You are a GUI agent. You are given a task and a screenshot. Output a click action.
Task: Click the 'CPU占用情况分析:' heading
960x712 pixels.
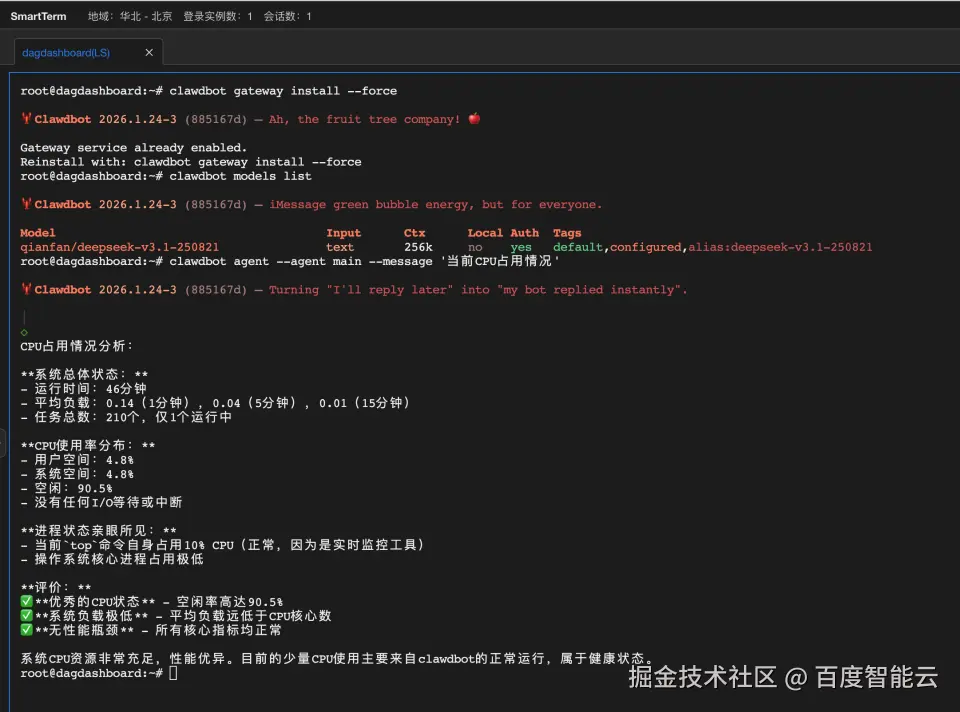coord(77,346)
